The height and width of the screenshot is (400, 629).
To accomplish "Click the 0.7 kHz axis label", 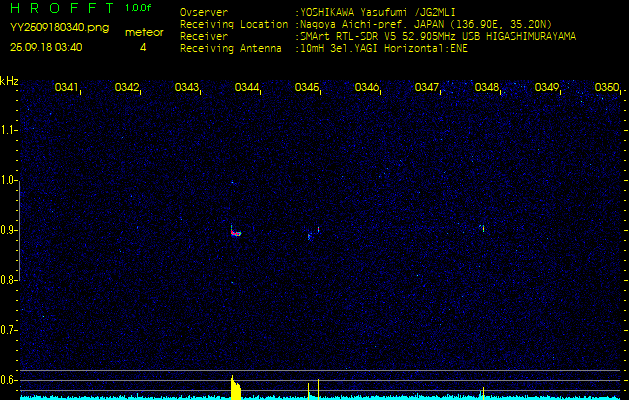I will coord(8,330).
